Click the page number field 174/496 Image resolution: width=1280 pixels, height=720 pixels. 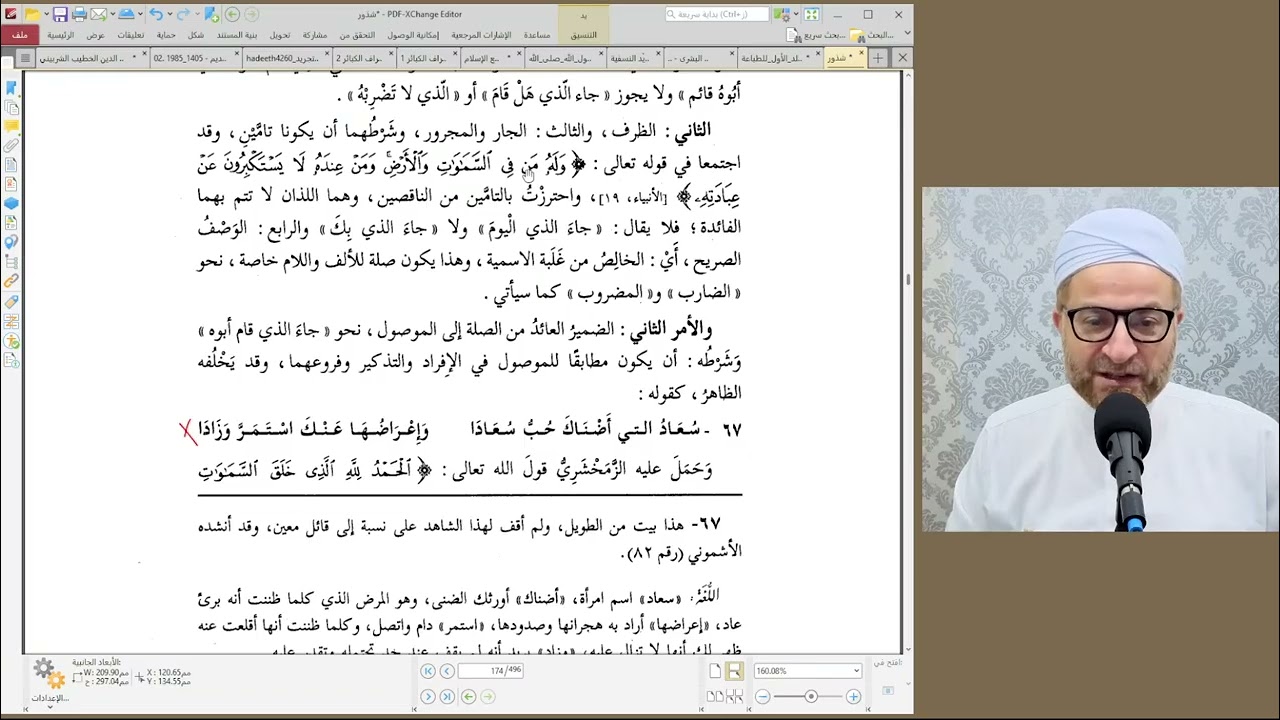coord(491,671)
